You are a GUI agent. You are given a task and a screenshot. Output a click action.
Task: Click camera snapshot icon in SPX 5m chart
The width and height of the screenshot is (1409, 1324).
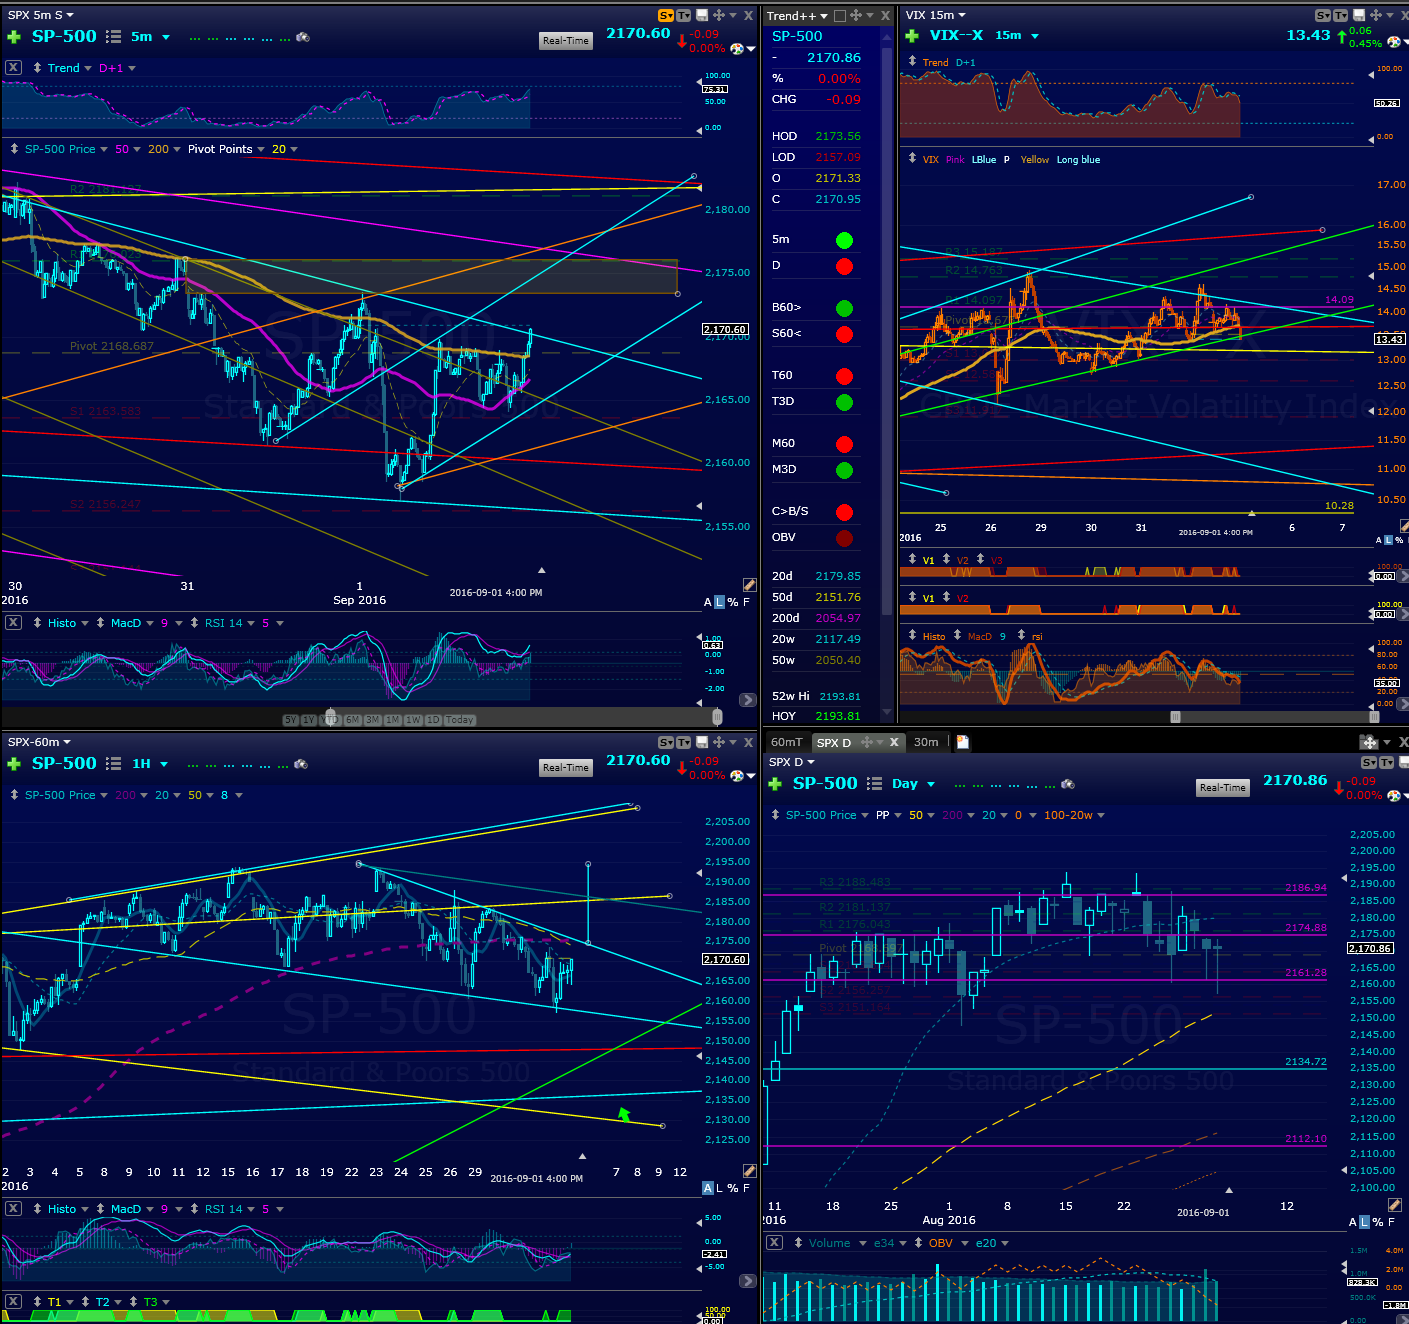302,37
